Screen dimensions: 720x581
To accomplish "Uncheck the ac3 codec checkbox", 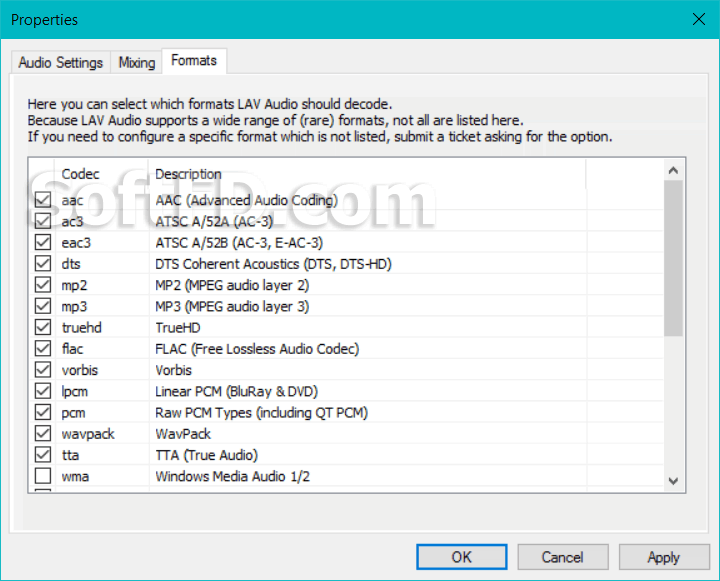I will coord(43,221).
